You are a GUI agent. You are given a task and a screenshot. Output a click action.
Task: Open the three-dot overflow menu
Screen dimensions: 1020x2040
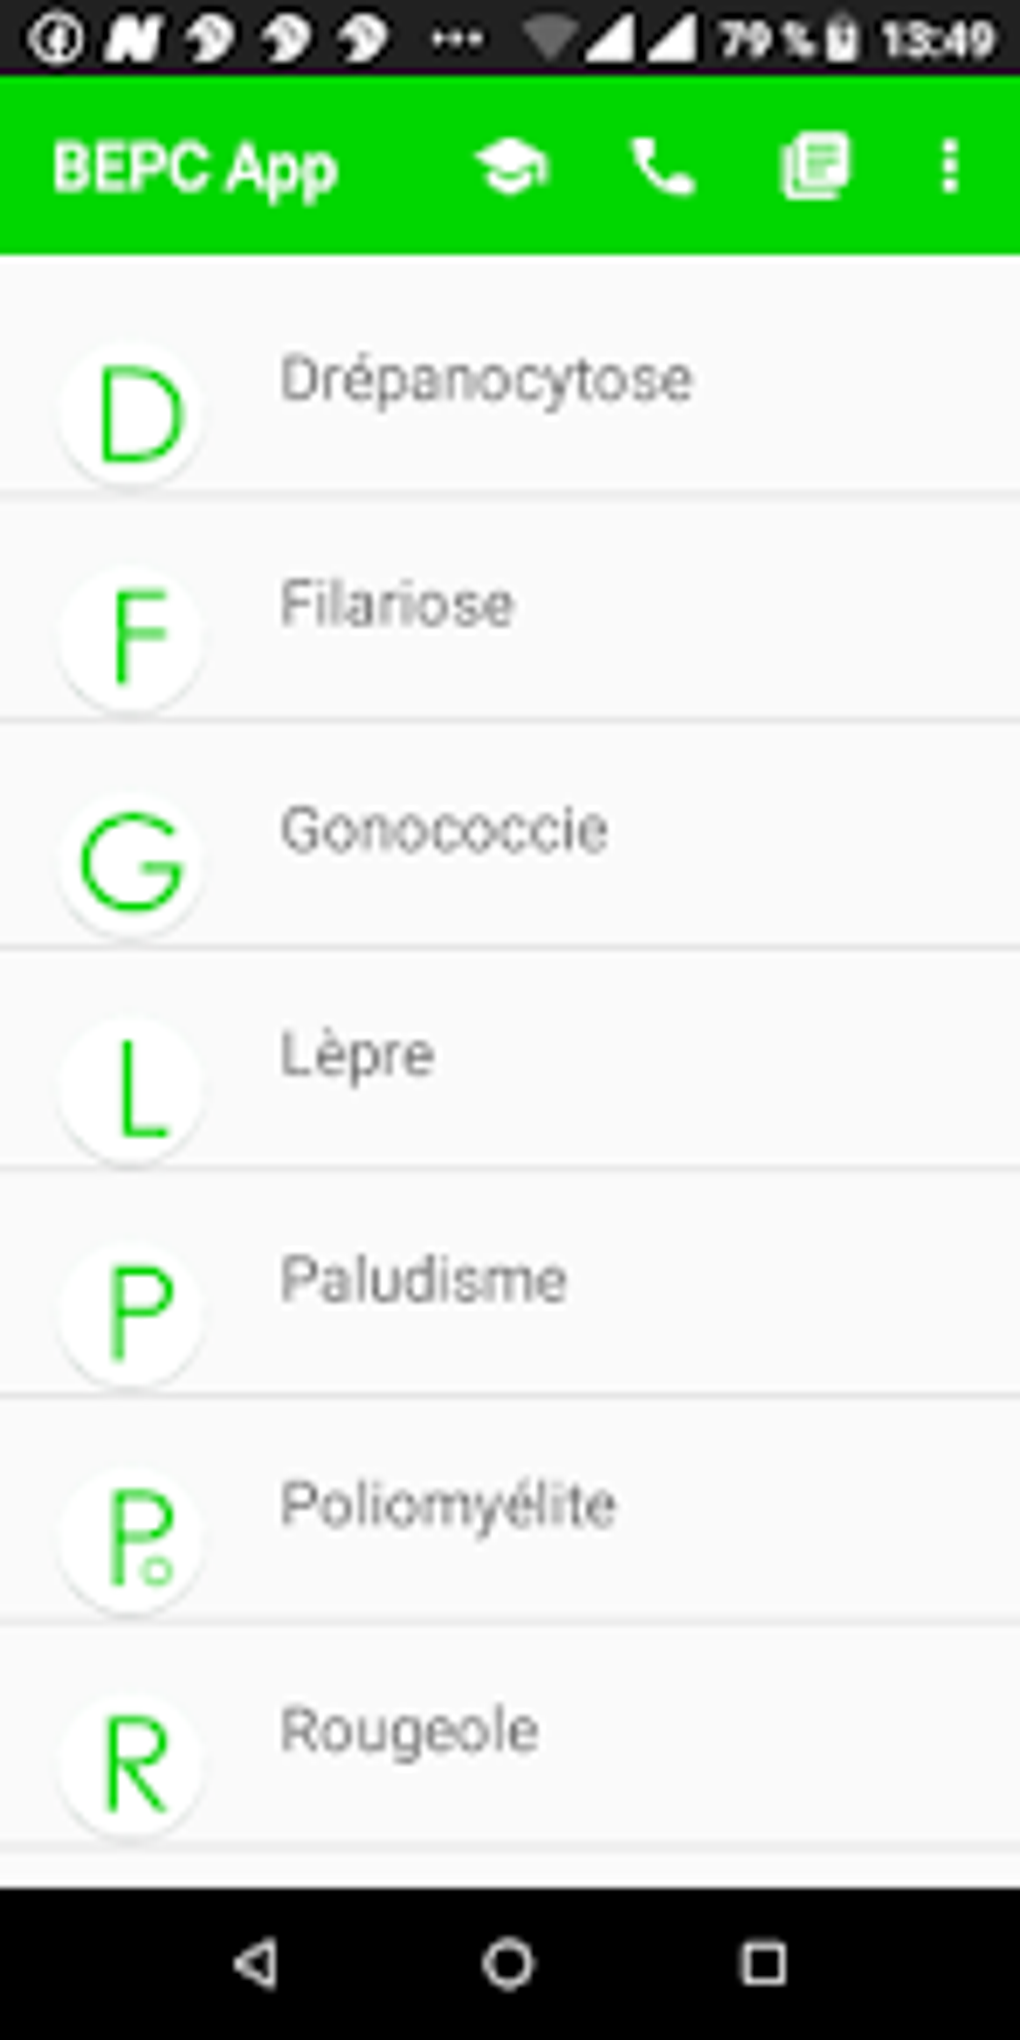pyautogui.click(x=950, y=166)
